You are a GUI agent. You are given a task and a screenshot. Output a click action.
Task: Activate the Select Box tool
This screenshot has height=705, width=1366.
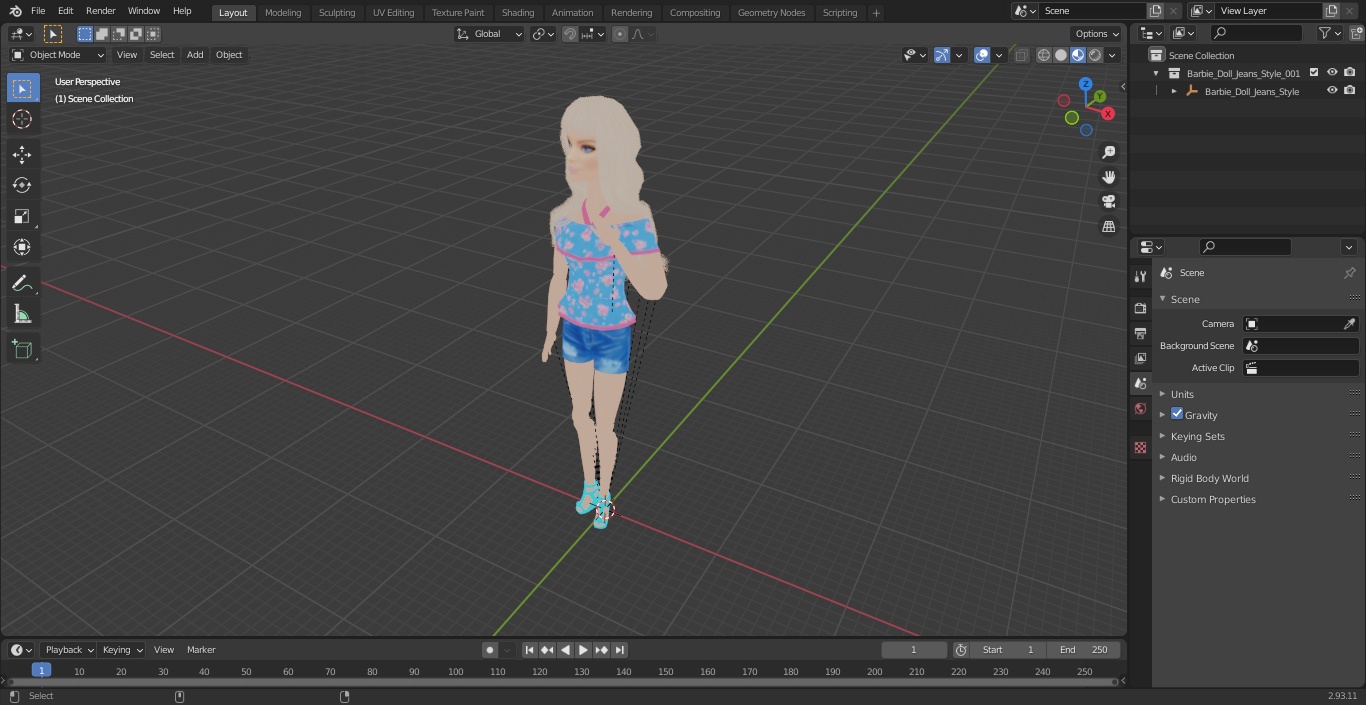click(22, 88)
